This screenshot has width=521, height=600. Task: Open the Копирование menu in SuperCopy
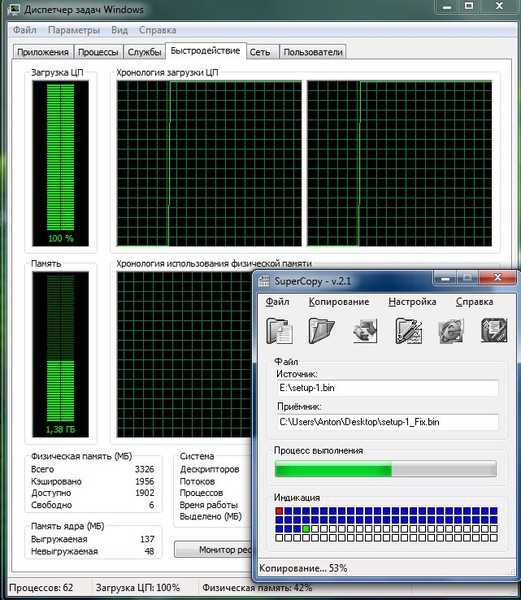[339, 302]
